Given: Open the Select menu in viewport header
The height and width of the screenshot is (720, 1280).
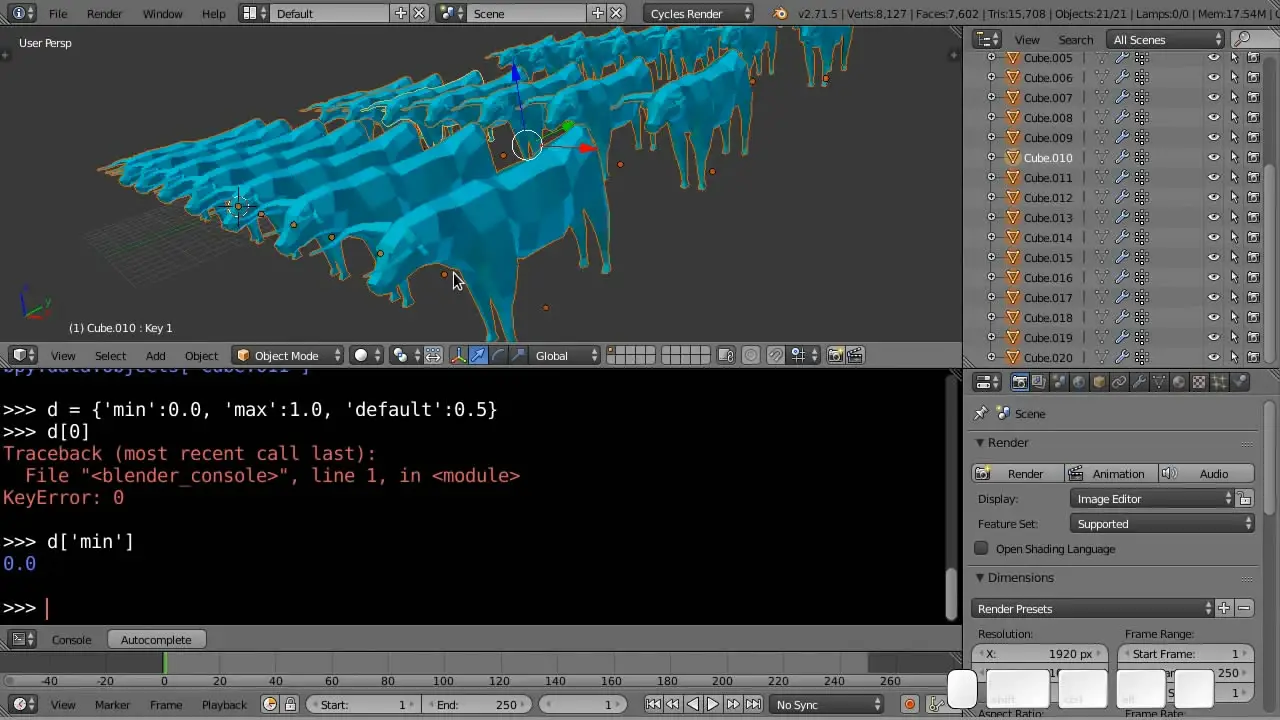Looking at the screenshot, I should pos(110,356).
